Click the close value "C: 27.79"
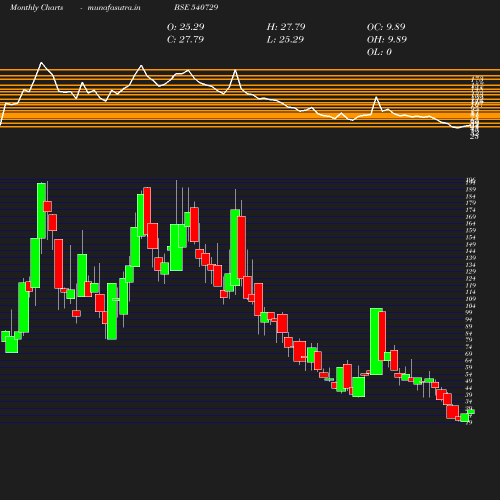Screen dimensions: 500x500 coord(185,39)
